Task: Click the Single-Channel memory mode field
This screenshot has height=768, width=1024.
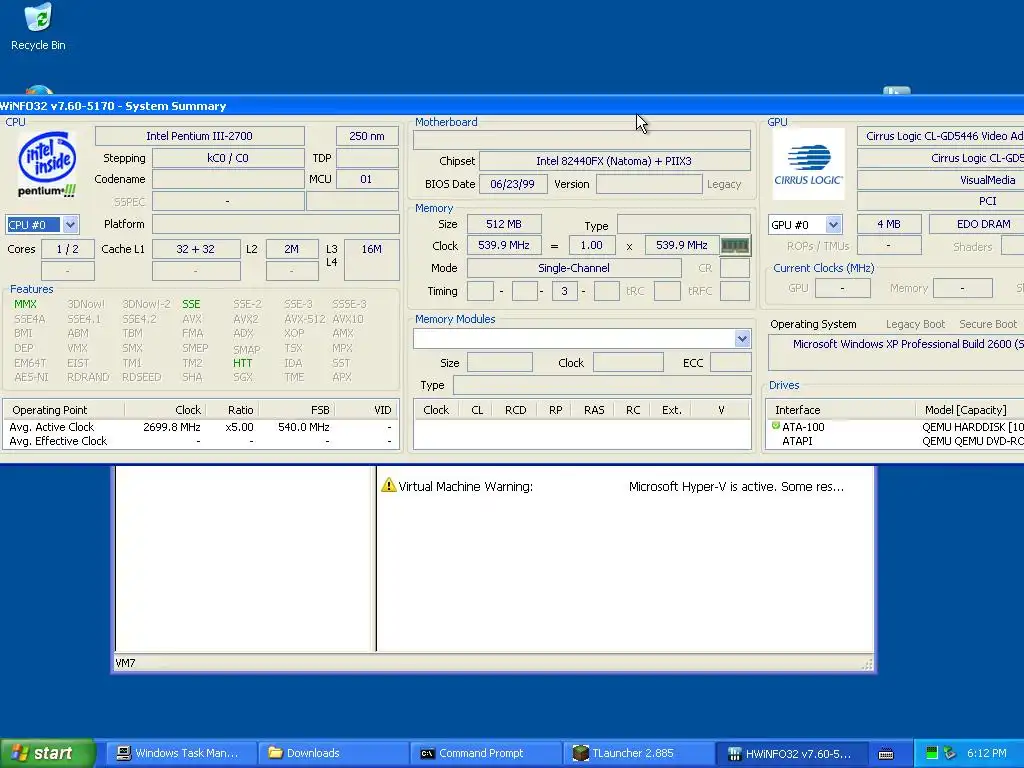Action: click(x=574, y=268)
